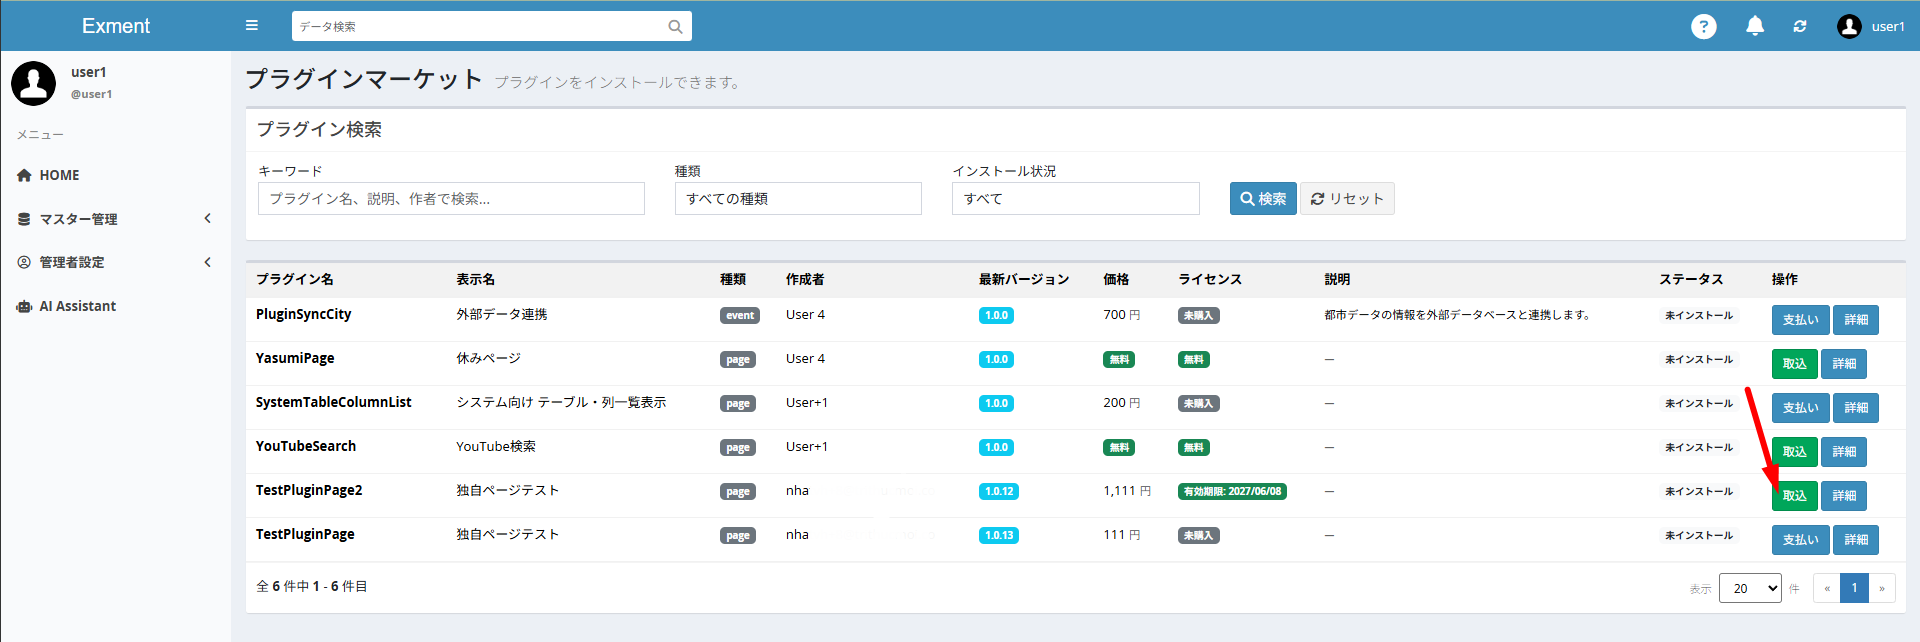
Task: Click the マスター管理 database icon
Action: [24, 219]
